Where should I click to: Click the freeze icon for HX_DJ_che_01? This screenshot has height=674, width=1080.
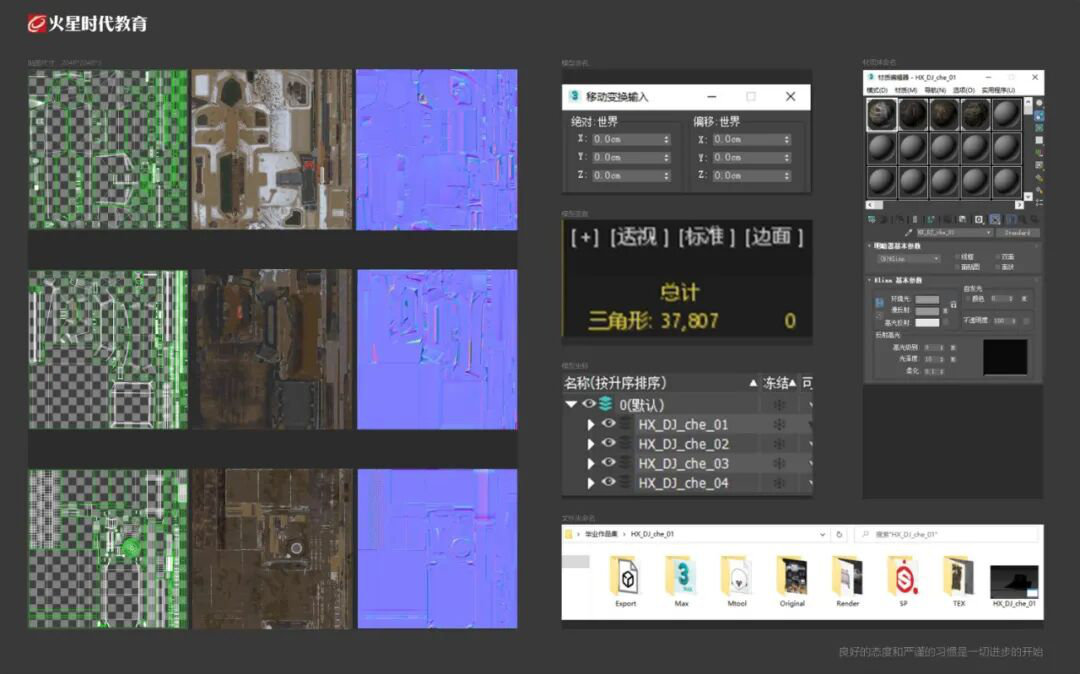[779, 424]
